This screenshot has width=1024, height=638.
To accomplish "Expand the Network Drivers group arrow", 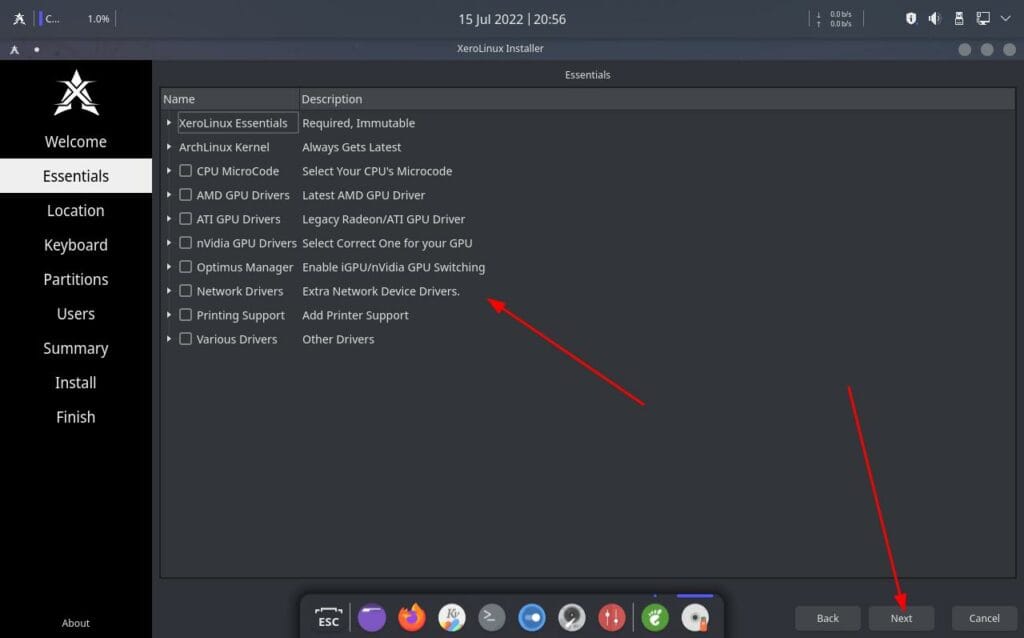I will (168, 291).
